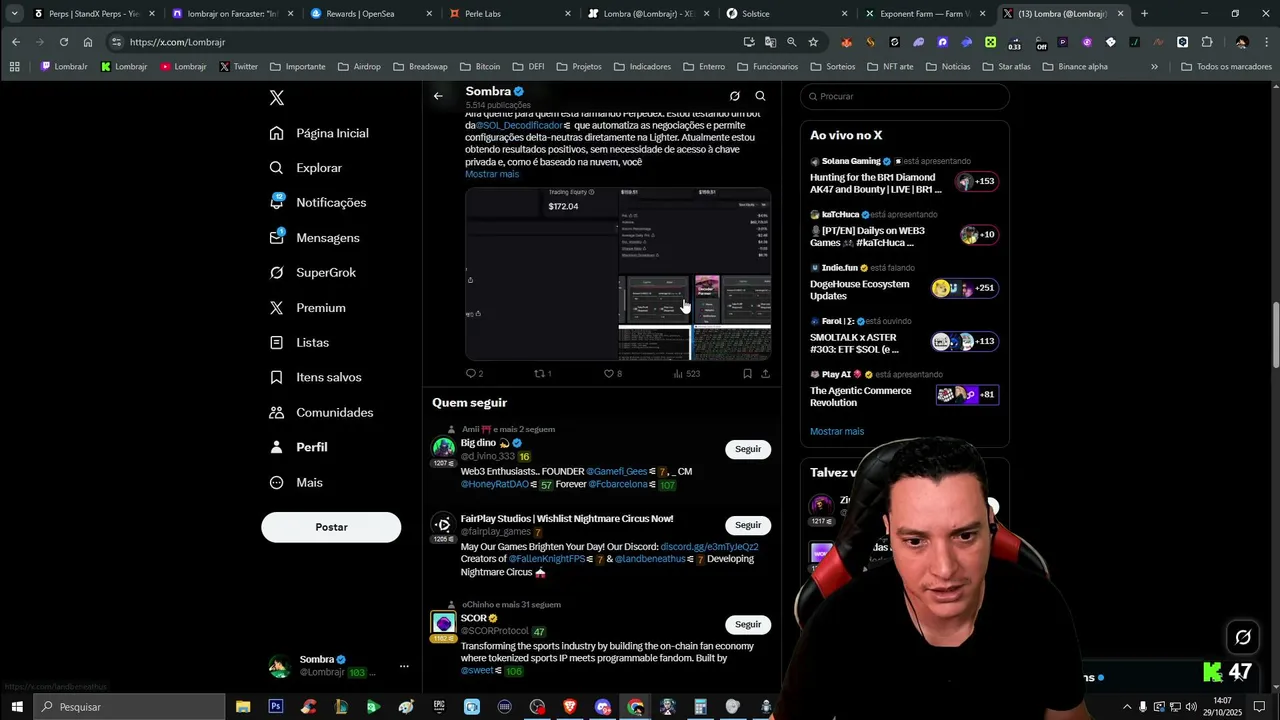
Task: Open discord.gg link in FairPlay bio
Action: (x=709, y=547)
